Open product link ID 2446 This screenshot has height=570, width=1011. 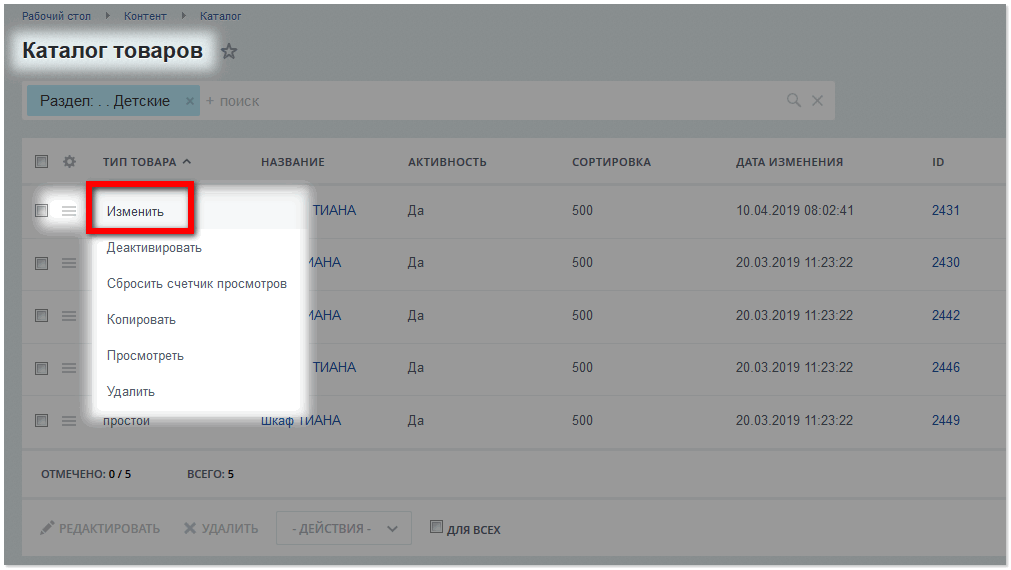tap(945, 368)
